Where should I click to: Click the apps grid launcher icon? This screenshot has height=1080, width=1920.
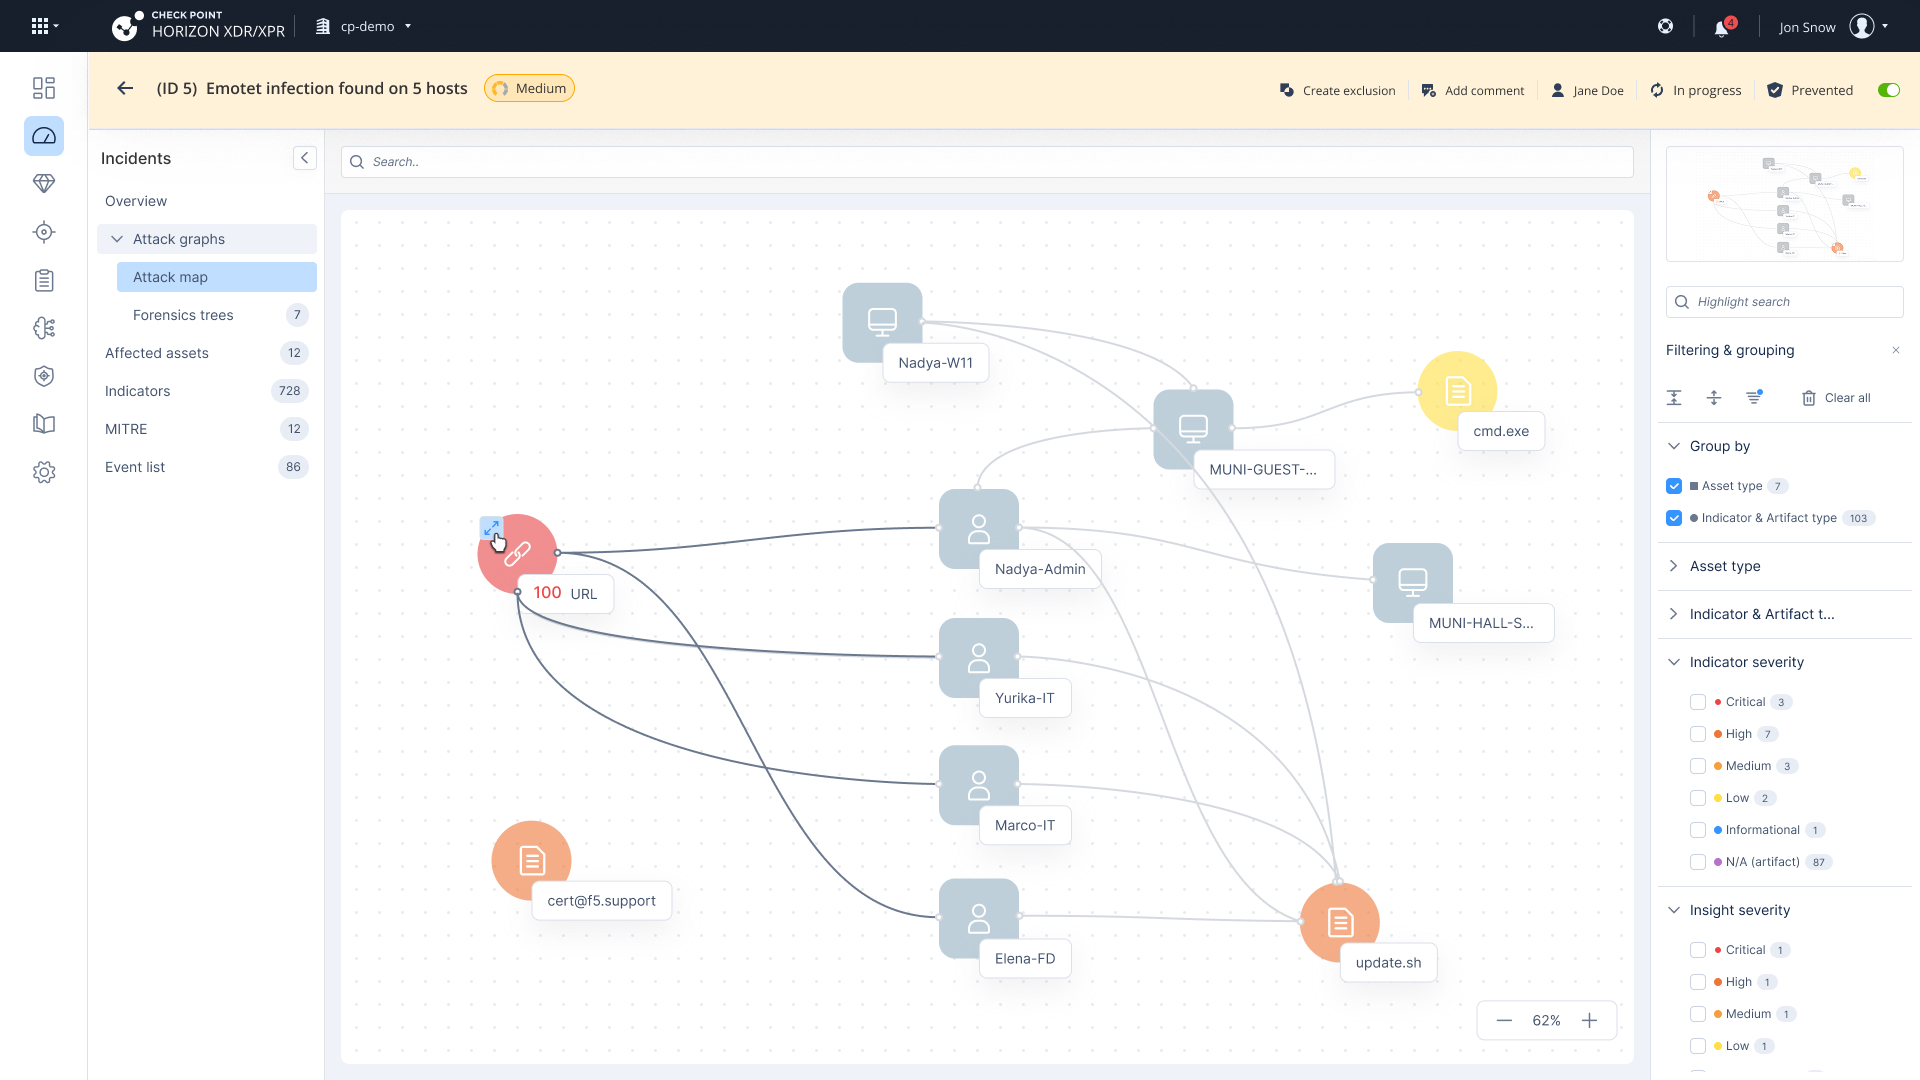(x=40, y=27)
